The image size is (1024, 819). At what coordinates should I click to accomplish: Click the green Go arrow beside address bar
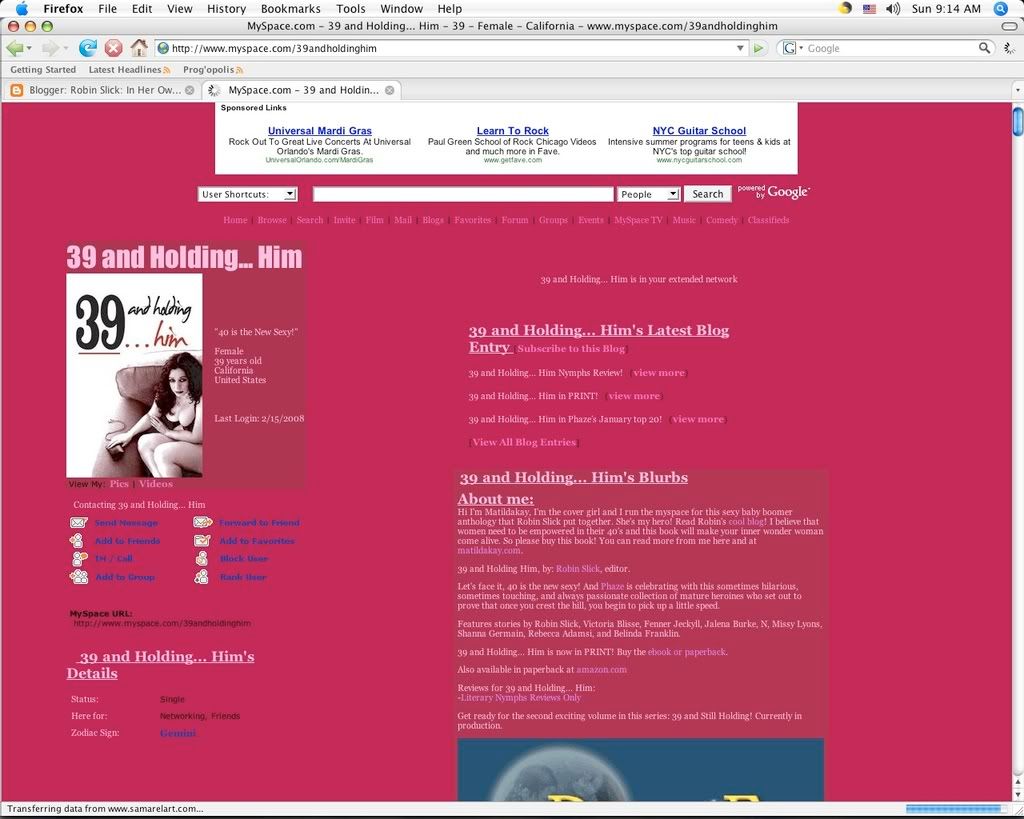pos(758,48)
